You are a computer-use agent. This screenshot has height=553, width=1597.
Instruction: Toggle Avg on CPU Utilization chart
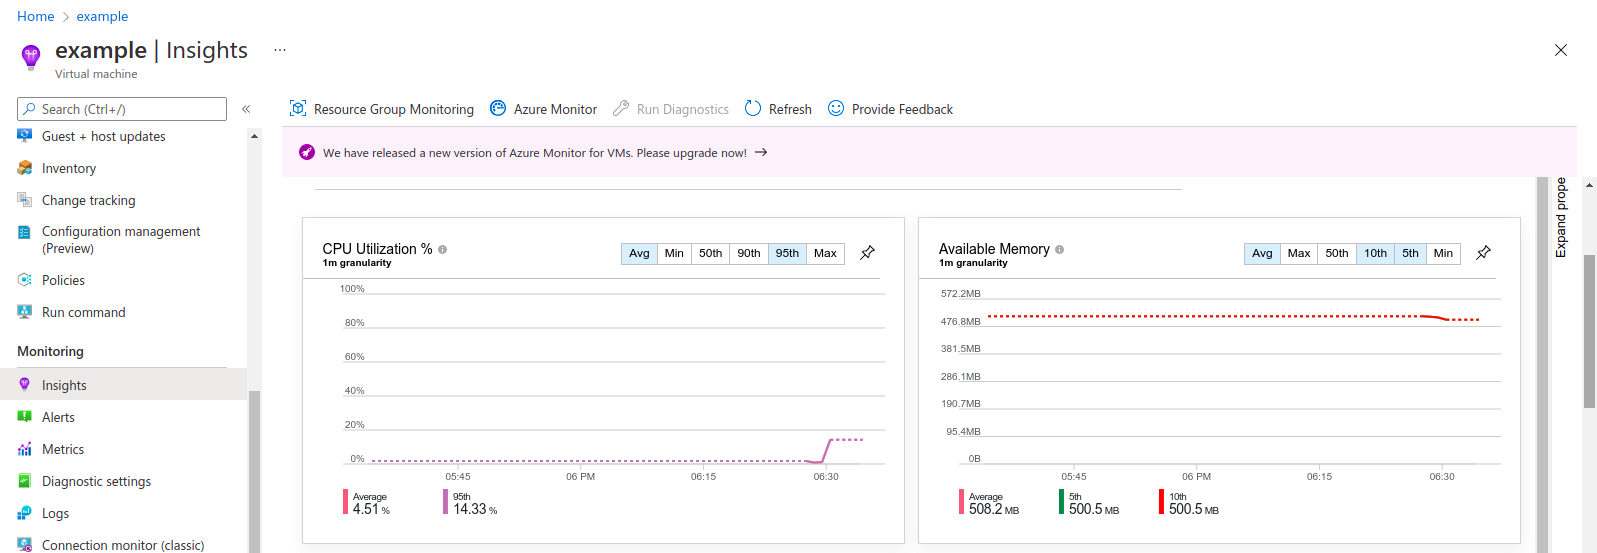click(x=639, y=253)
